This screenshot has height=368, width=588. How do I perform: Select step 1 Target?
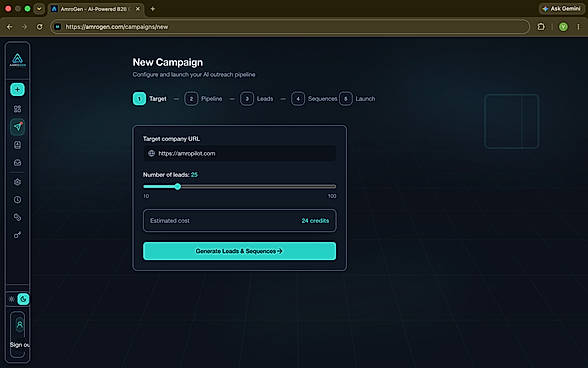[x=150, y=99]
